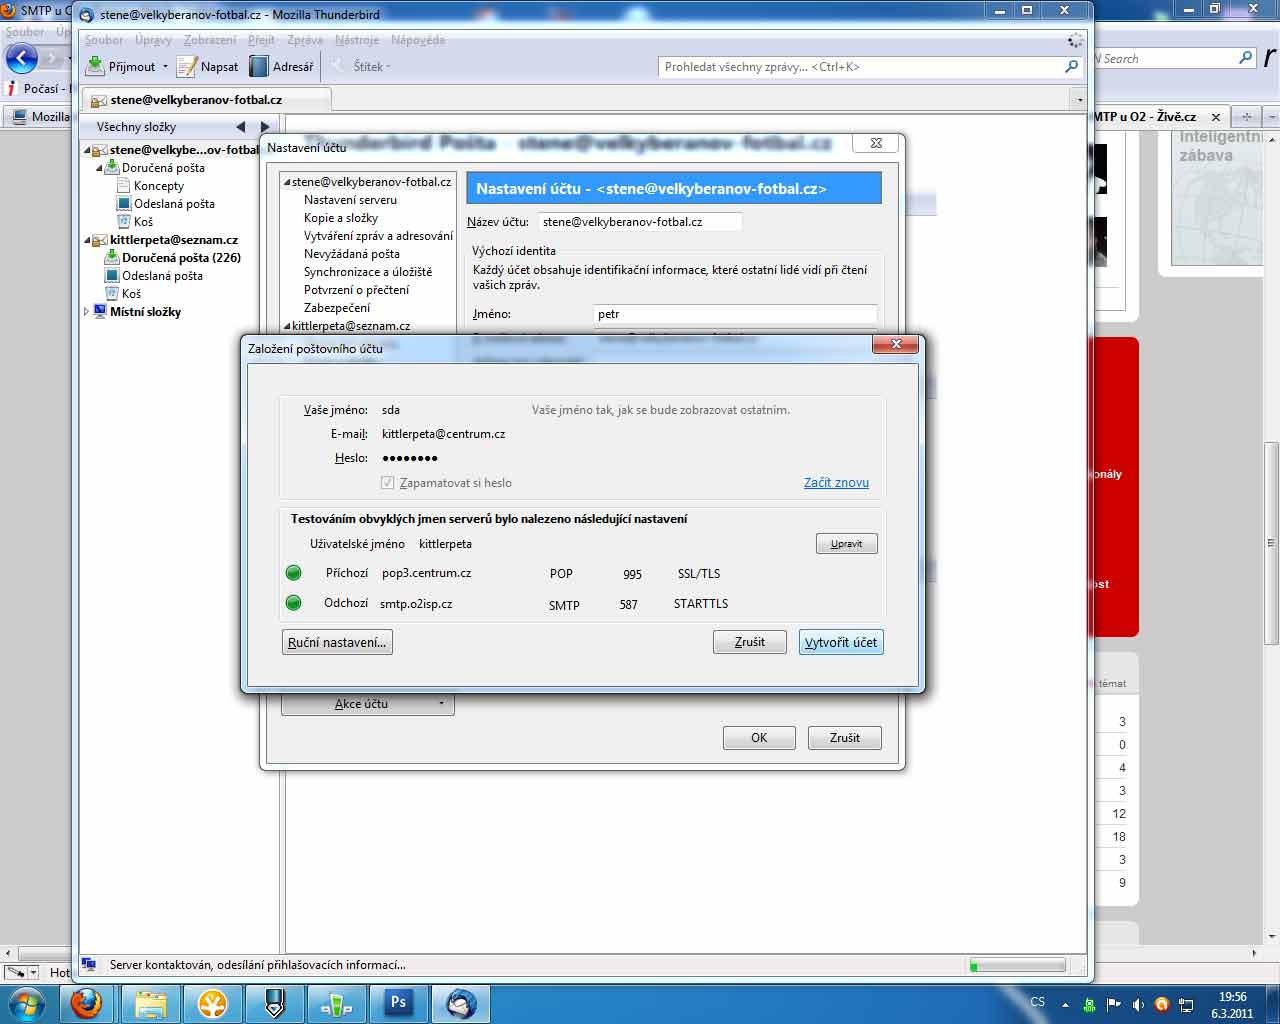This screenshot has height=1024, width=1280.
Task: Open Akce účtu dropdown
Action: (368, 704)
